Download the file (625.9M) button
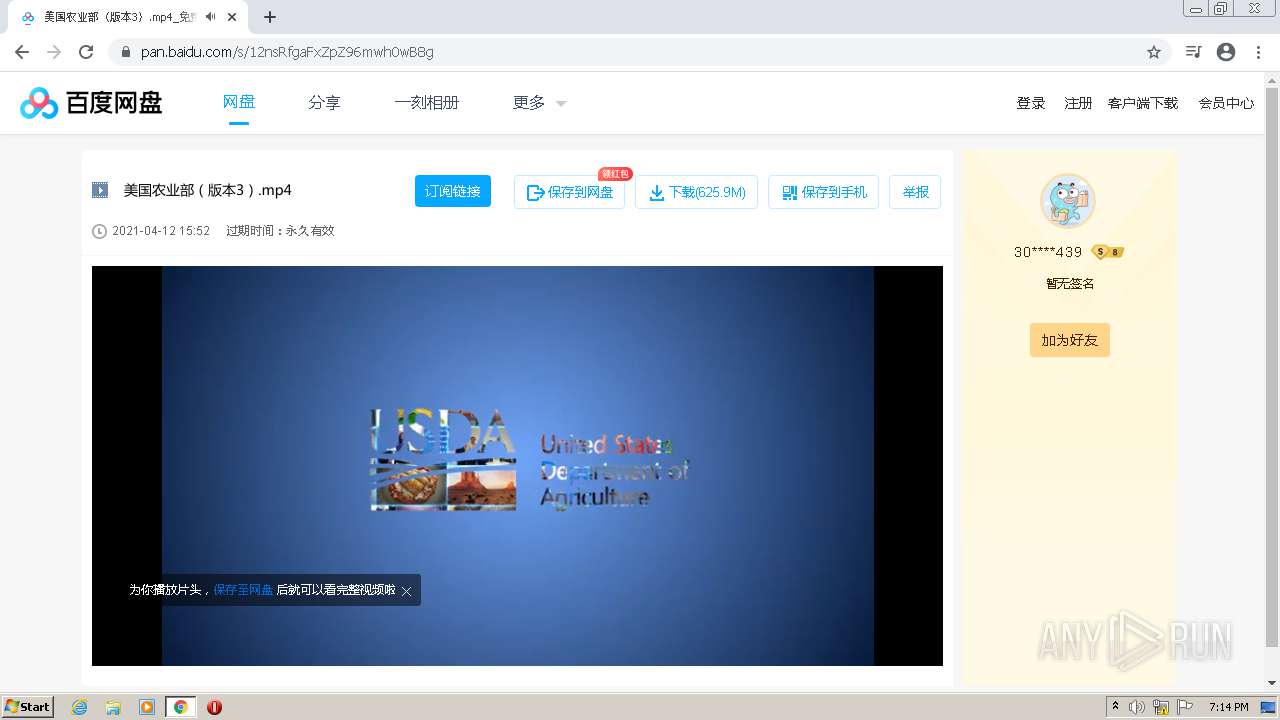1280x720 pixels. [x=696, y=192]
